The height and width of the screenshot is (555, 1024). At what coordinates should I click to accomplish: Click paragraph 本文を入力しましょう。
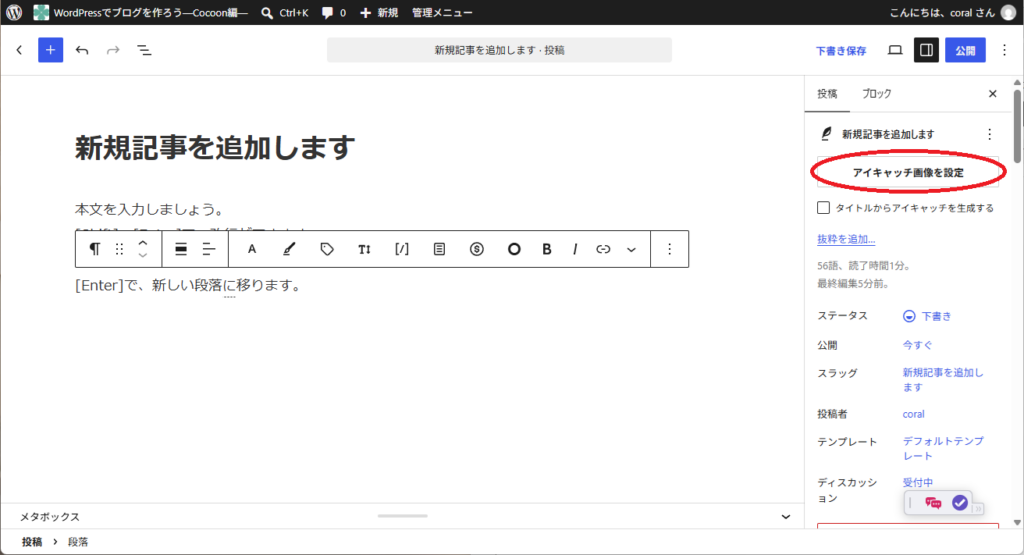pyautogui.click(x=150, y=210)
